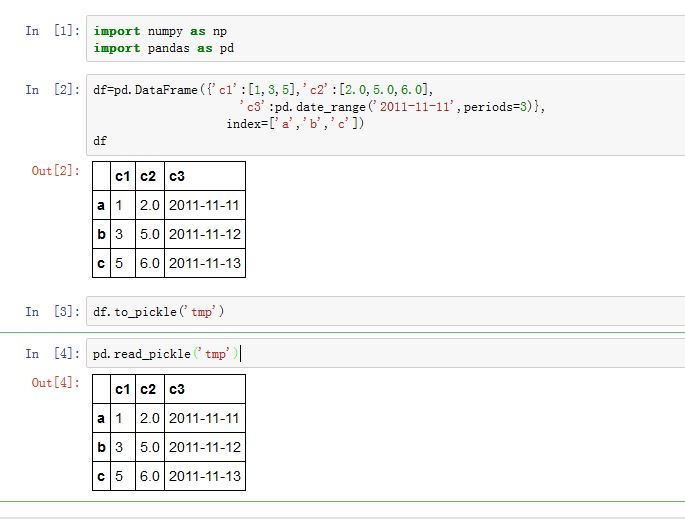Focus the DataFrame definition code cell
This screenshot has width=685, height=519.
tap(380, 115)
